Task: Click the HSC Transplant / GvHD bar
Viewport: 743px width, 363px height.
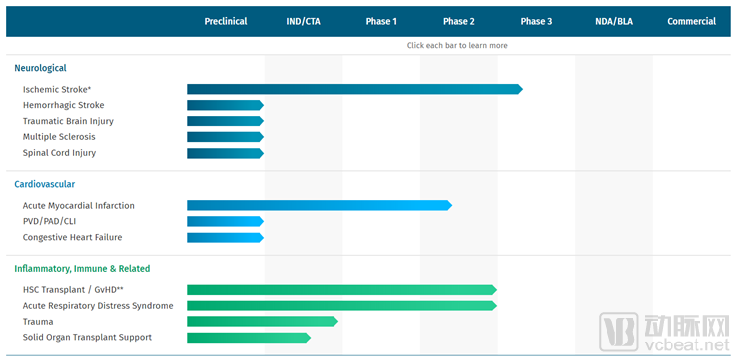Action: click(x=342, y=290)
